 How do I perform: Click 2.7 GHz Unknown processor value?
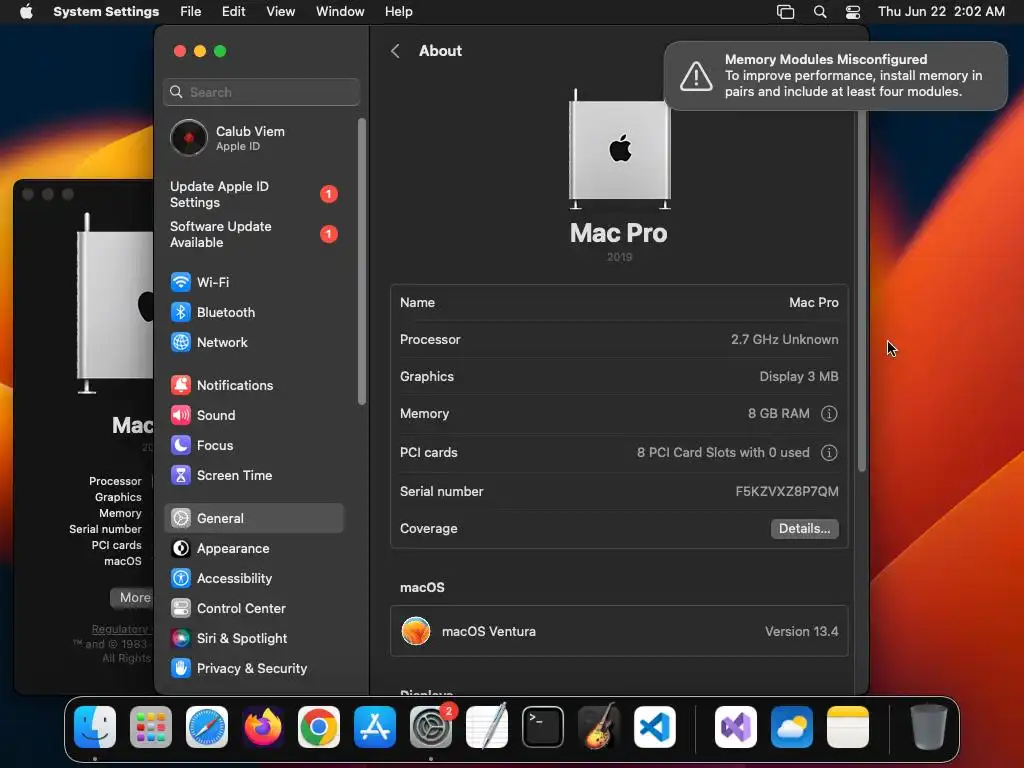(784, 340)
